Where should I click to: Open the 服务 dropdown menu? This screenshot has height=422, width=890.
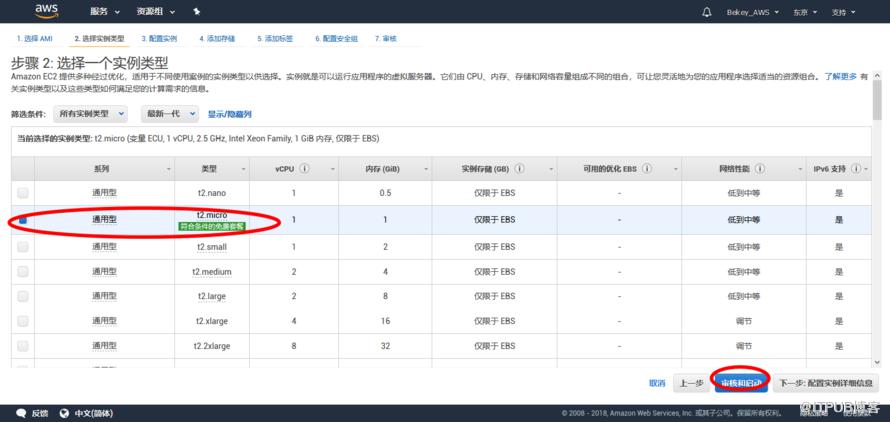point(105,12)
